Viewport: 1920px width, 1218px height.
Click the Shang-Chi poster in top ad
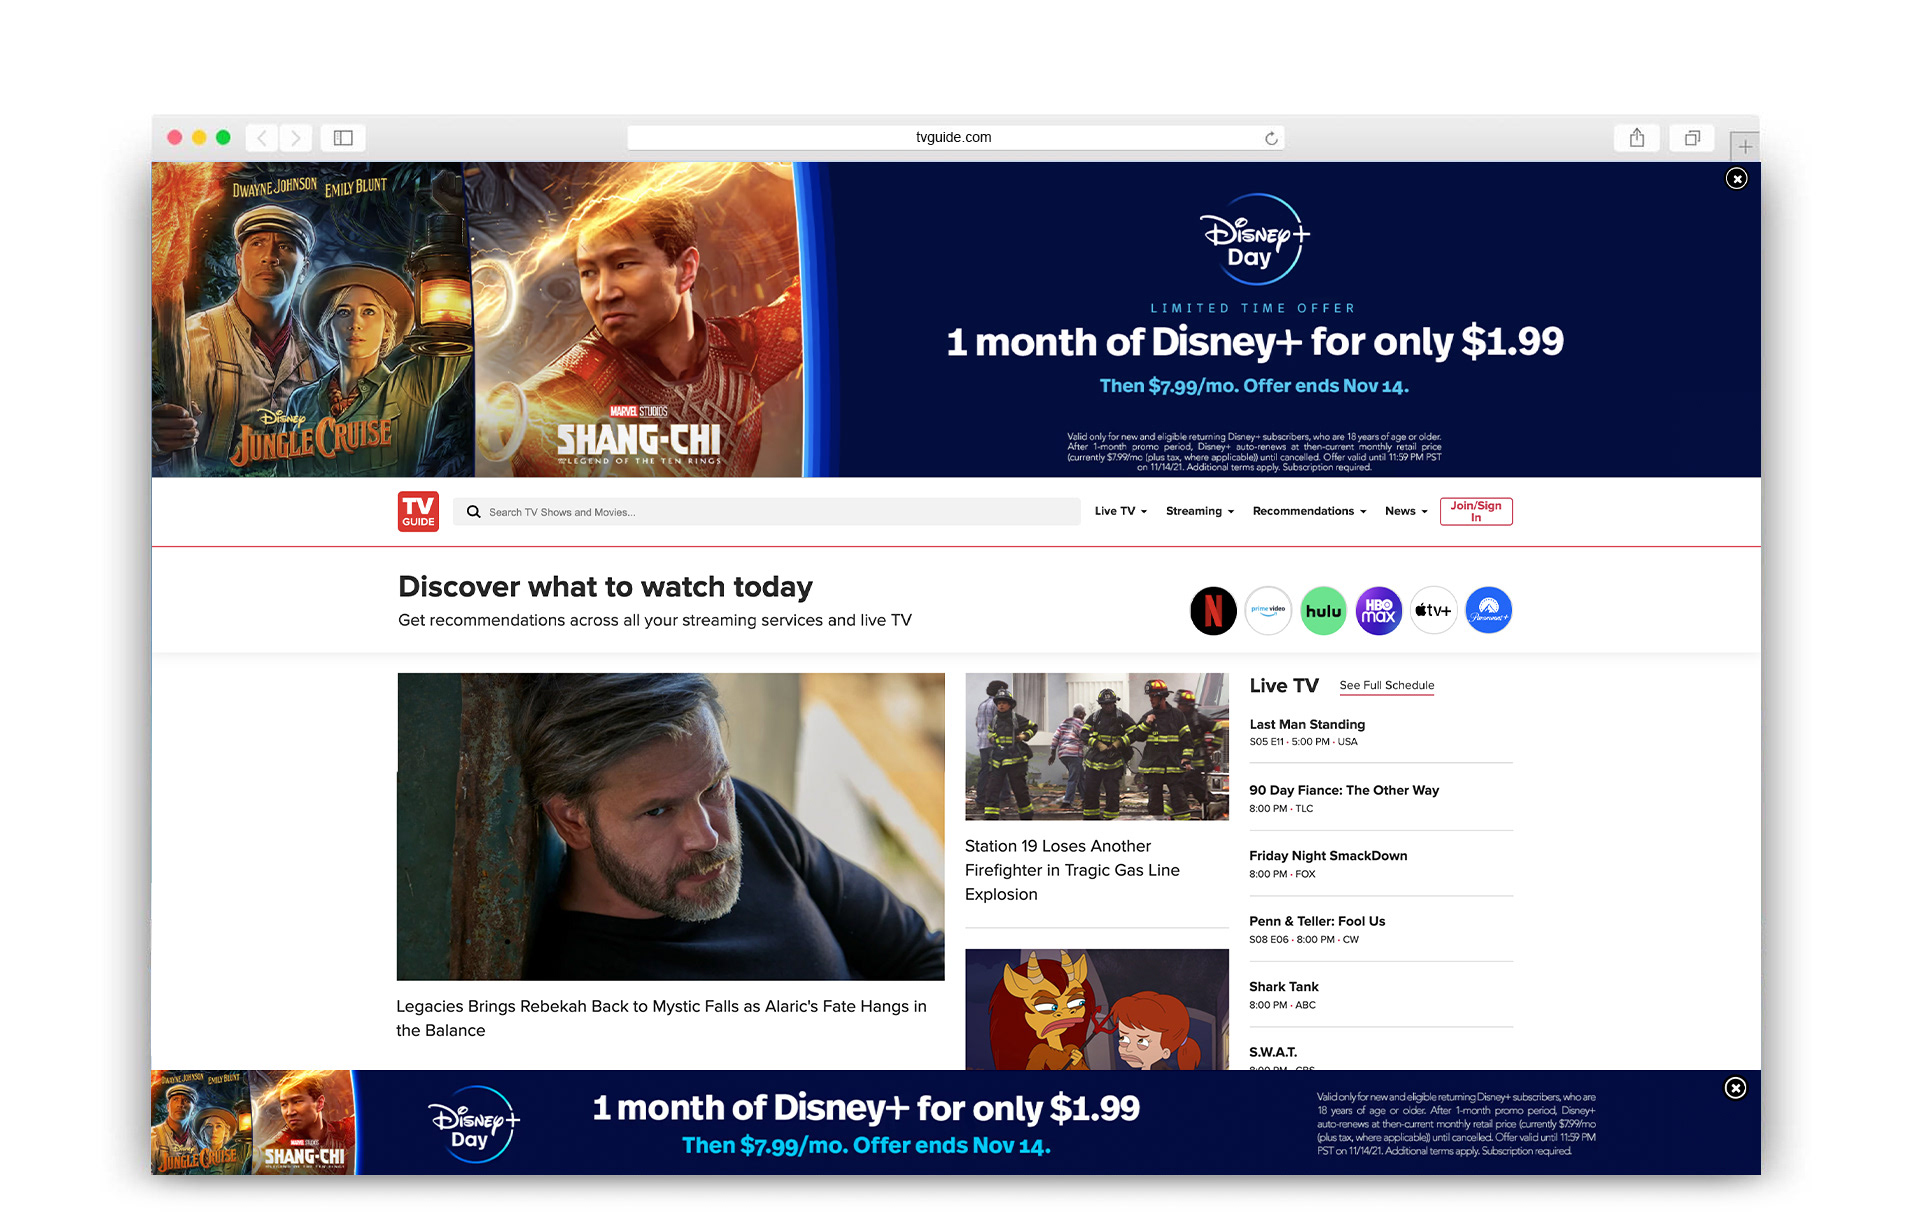pyautogui.click(x=637, y=320)
